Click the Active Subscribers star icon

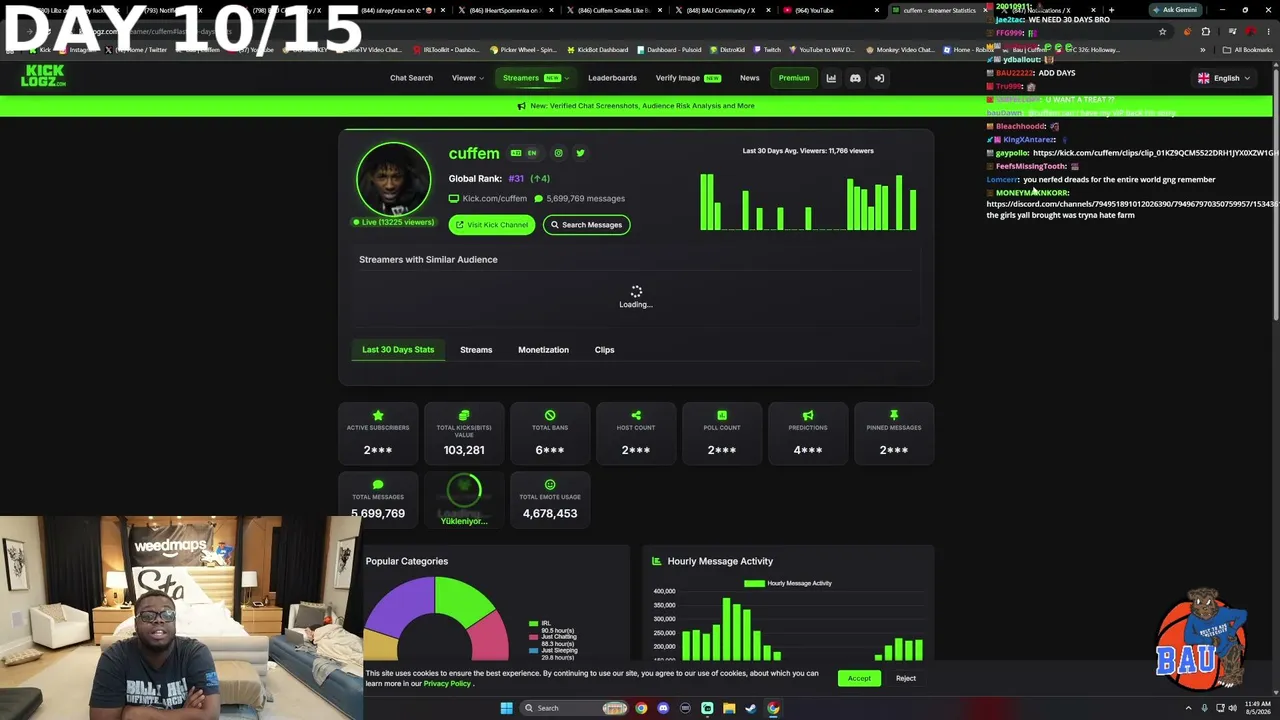tap(378, 415)
